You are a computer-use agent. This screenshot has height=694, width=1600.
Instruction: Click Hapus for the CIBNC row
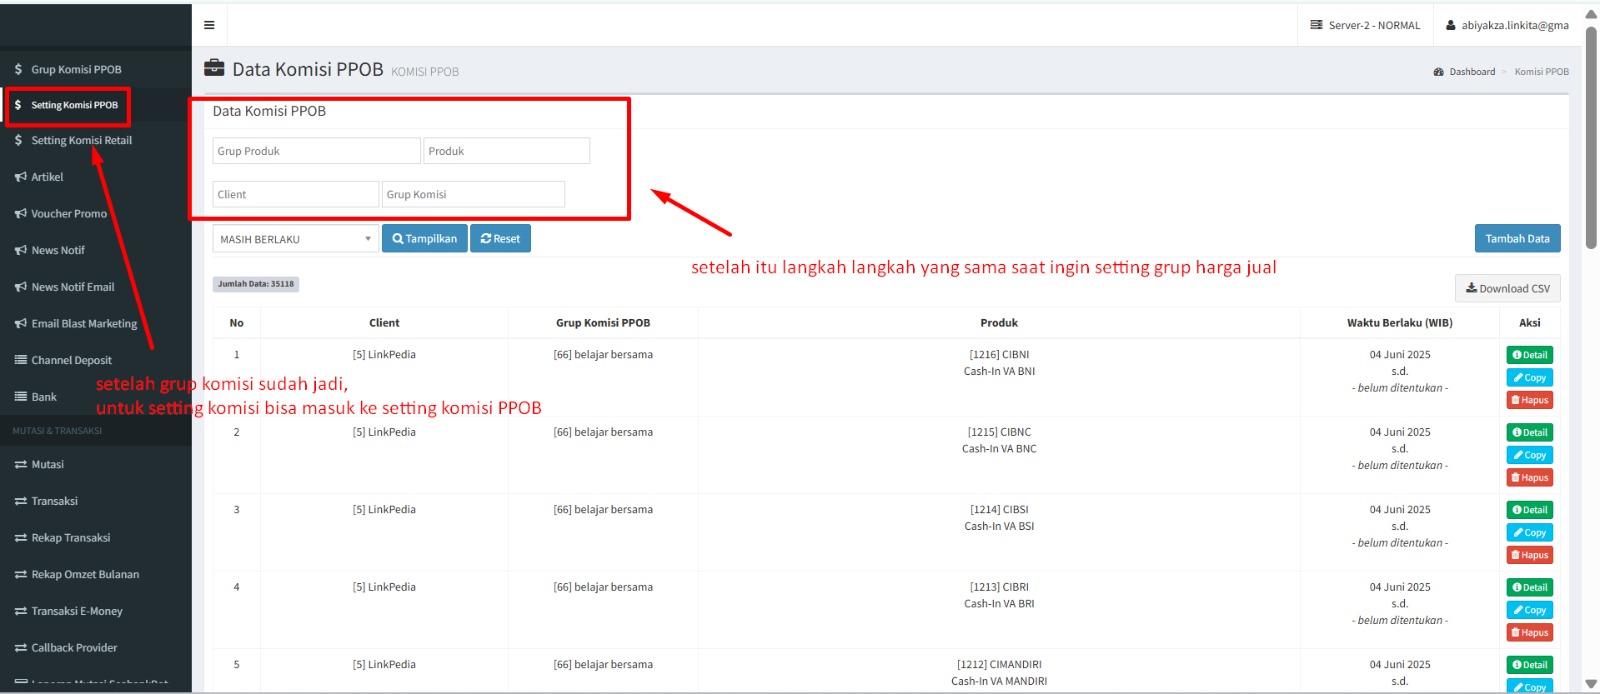pos(1529,478)
